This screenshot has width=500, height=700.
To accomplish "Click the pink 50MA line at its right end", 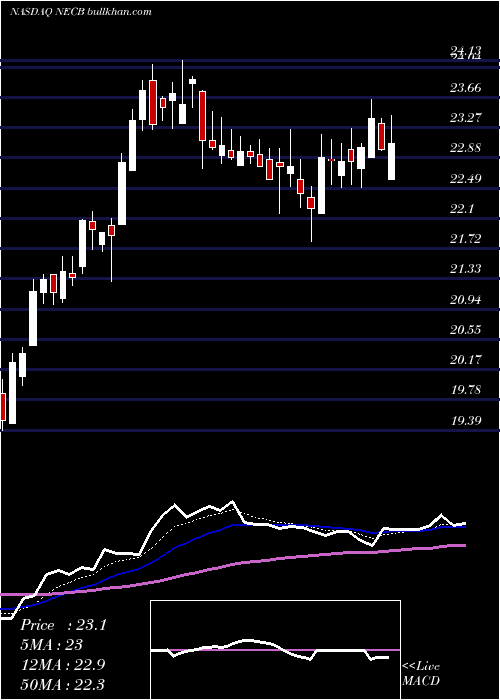I will (462, 546).
